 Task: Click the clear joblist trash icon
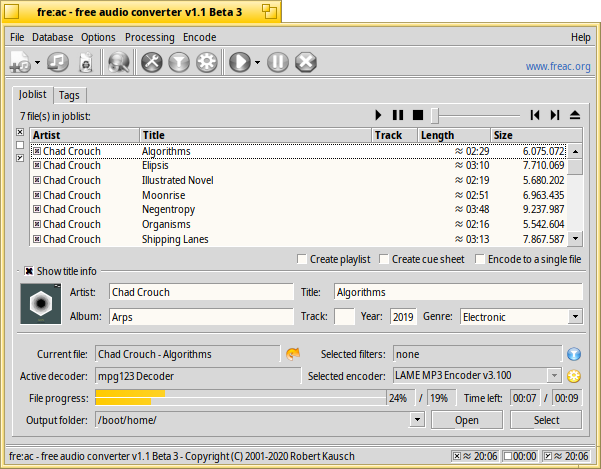click(86, 62)
